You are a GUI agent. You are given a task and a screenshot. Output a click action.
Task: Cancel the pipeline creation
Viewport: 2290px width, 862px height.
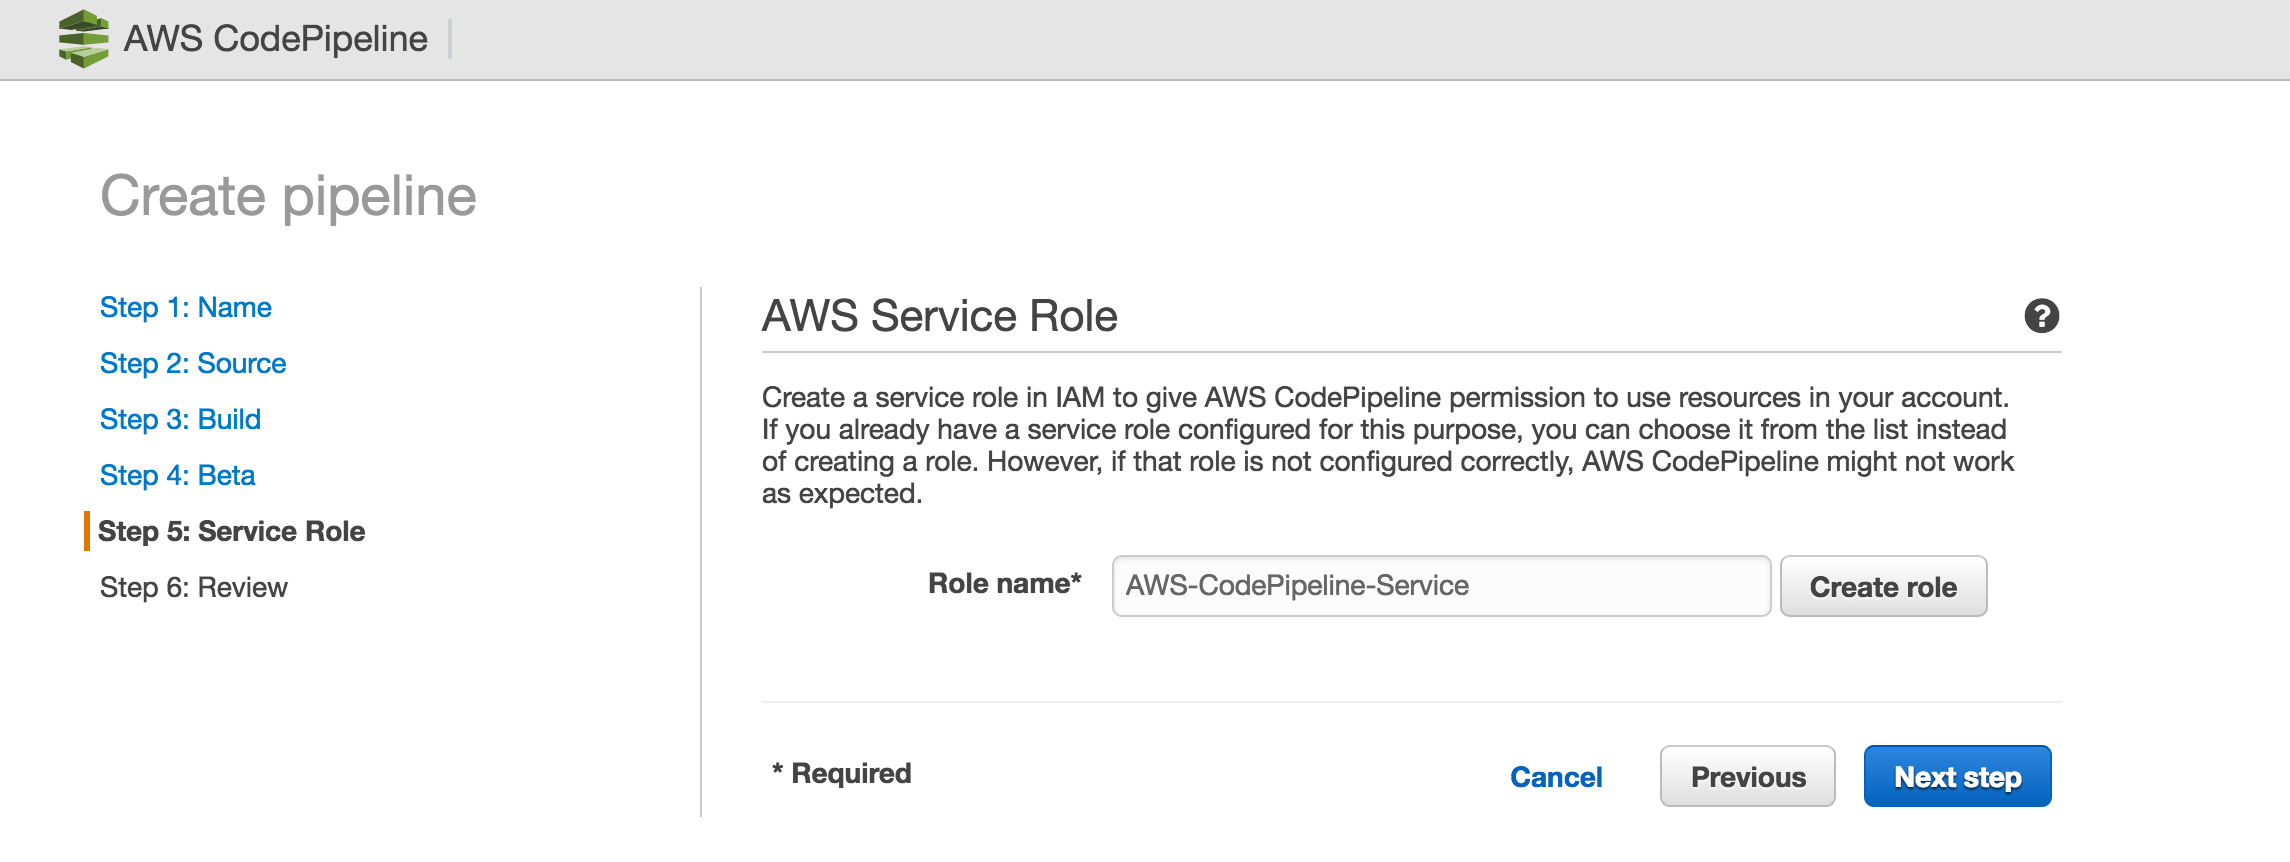coord(1555,776)
